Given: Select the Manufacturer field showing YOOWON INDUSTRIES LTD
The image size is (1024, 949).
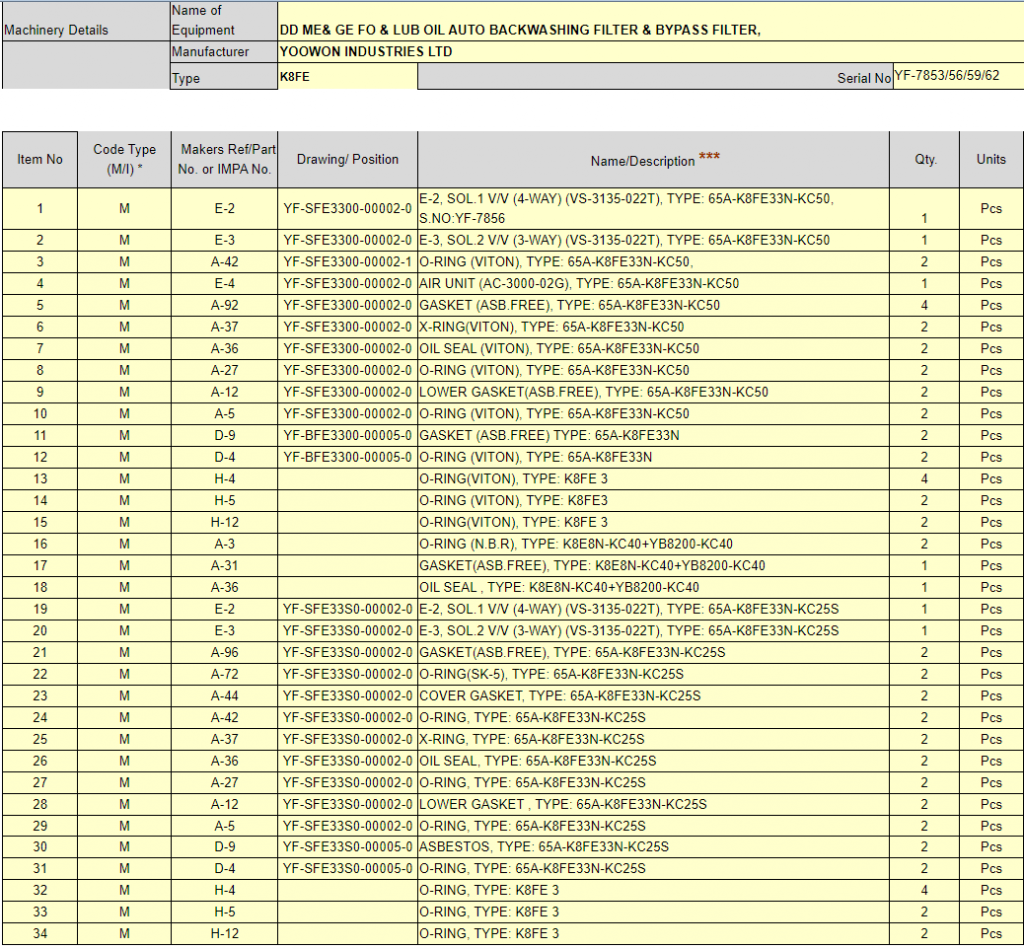Looking at the screenshot, I should [x=650, y=52].
